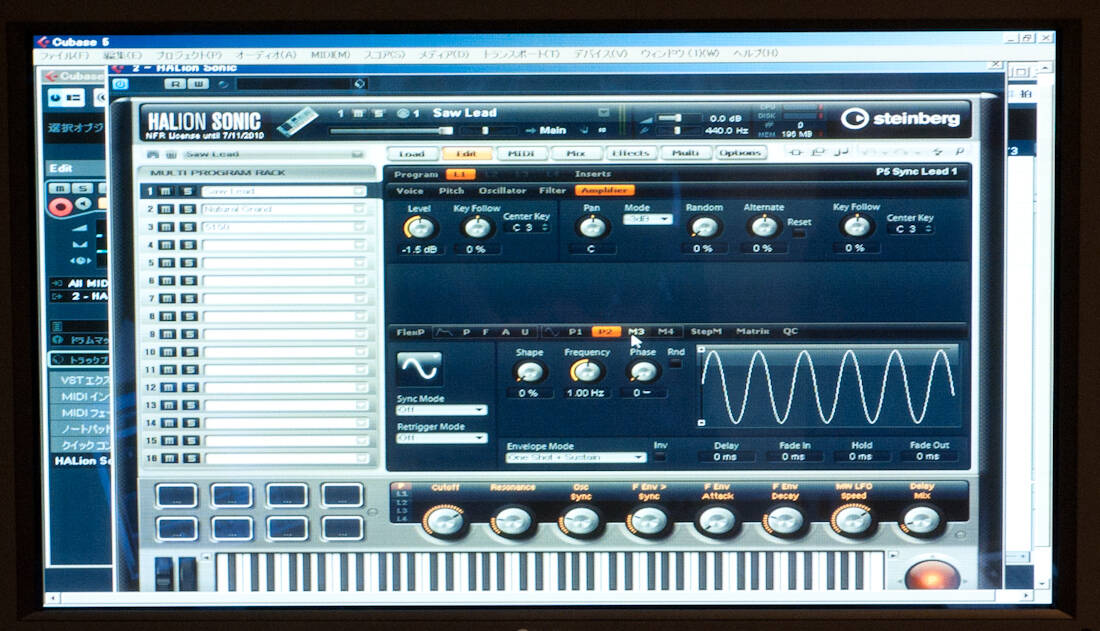Viewport: 1100px width, 631px height.
Task: Click the Inserts button
Action: (593, 174)
